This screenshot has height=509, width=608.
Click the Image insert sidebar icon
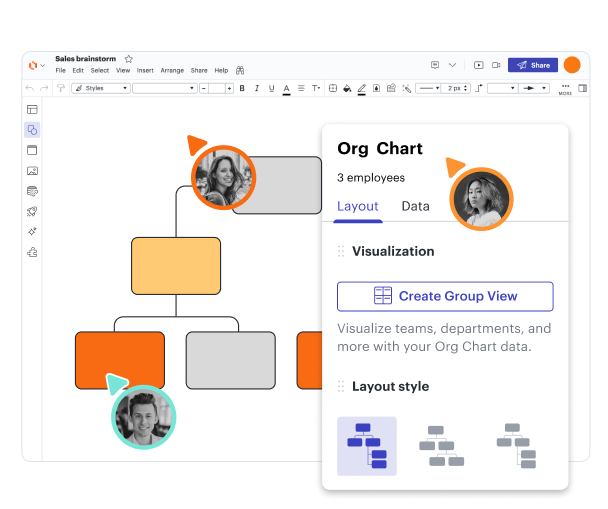tap(32, 171)
